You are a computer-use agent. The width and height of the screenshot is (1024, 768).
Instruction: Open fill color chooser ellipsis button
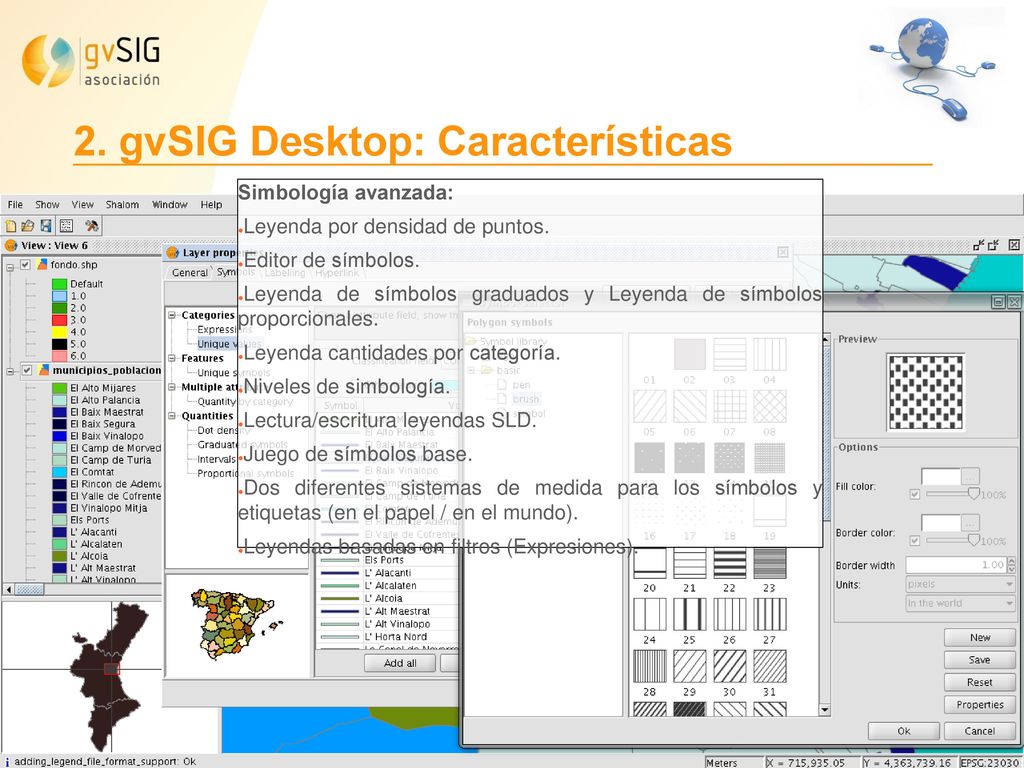970,477
